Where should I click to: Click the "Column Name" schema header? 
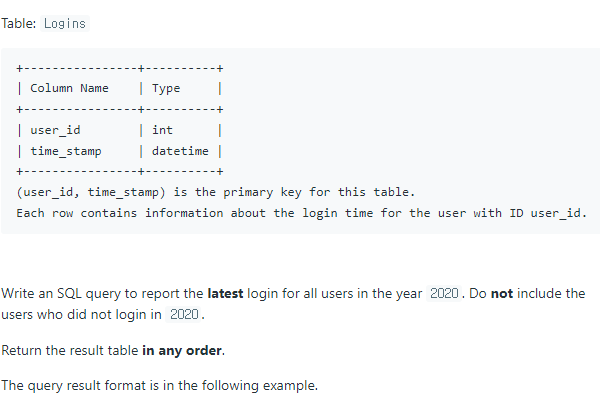click(70, 88)
